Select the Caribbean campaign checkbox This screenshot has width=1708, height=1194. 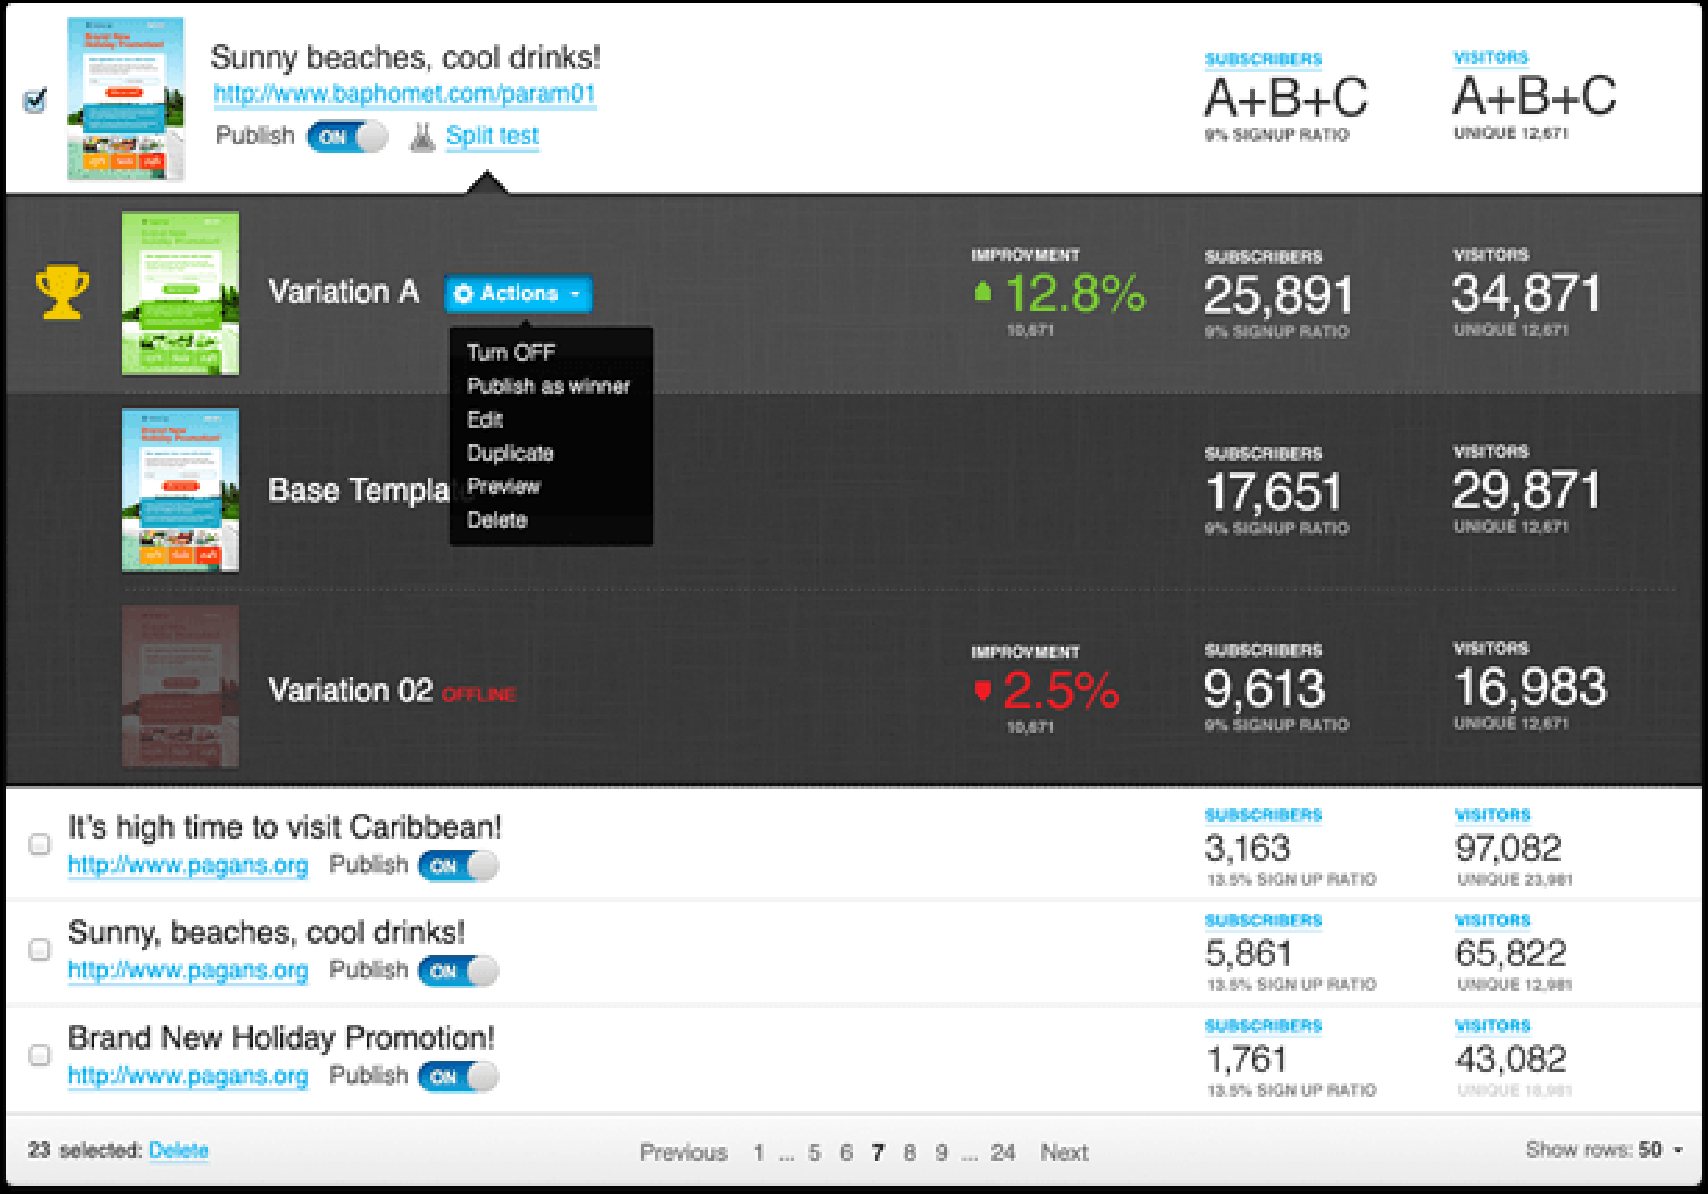pyautogui.click(x=40, y=844)
